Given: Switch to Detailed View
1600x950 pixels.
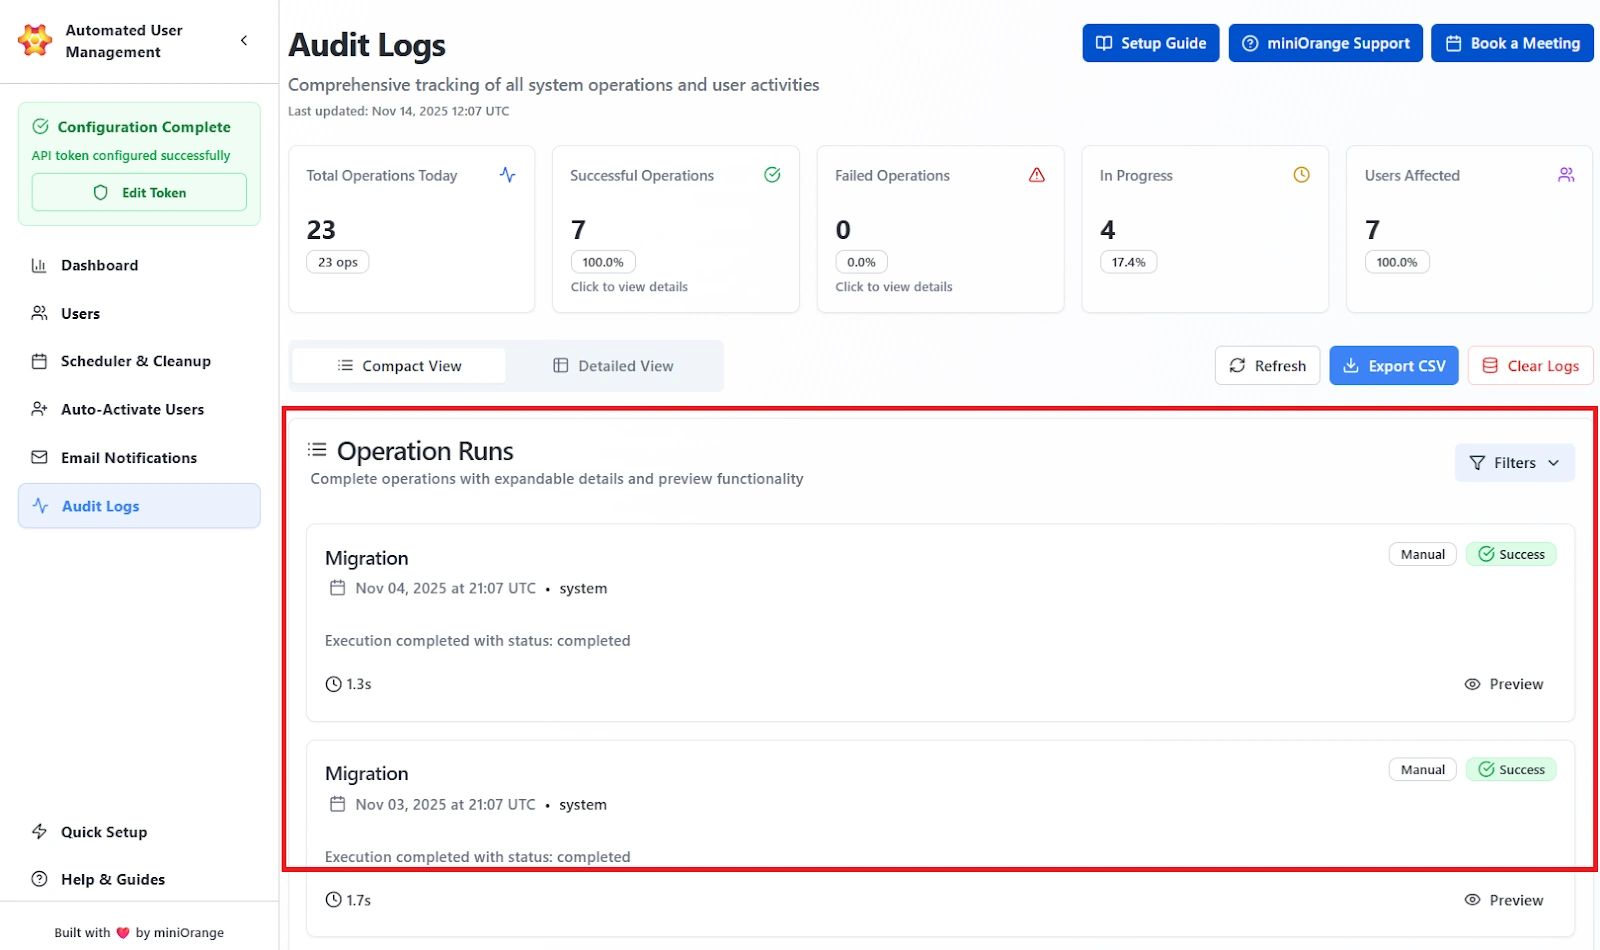Looking at the screenshot, I should (x=613, y=365).
